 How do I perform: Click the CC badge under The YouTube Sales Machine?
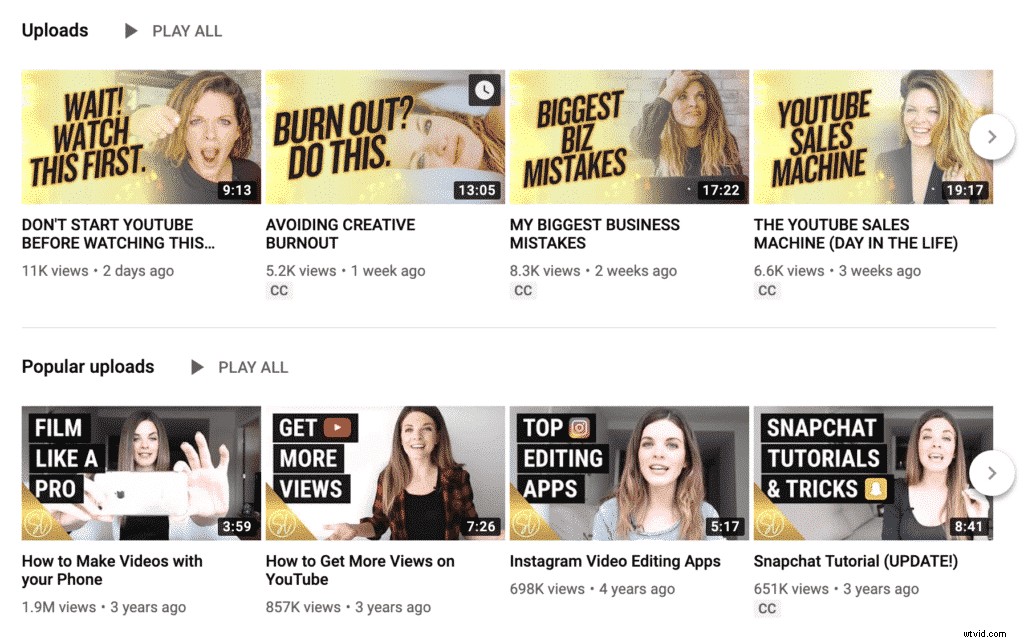point(767,291)
